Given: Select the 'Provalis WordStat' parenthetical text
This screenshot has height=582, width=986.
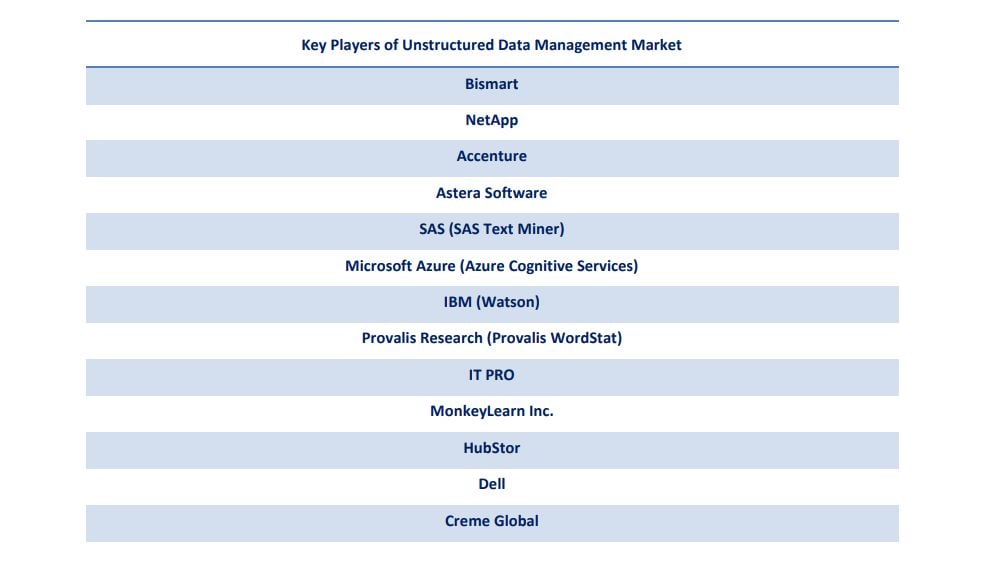Looking at the screenshot, I should pos(554,338).
